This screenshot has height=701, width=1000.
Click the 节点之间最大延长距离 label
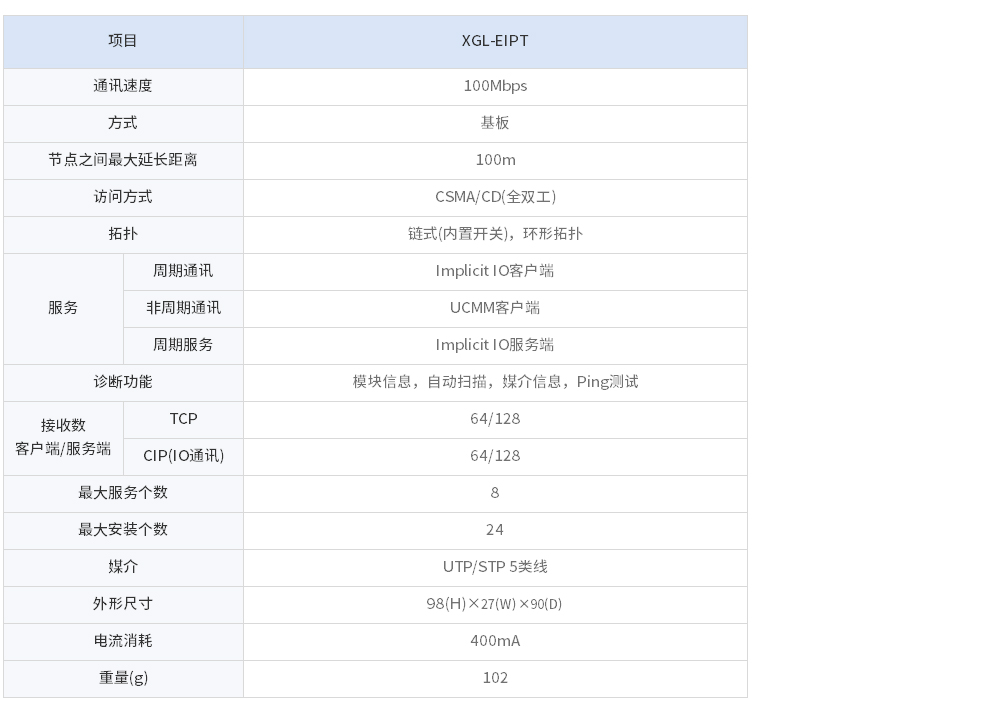coord(123,160)
